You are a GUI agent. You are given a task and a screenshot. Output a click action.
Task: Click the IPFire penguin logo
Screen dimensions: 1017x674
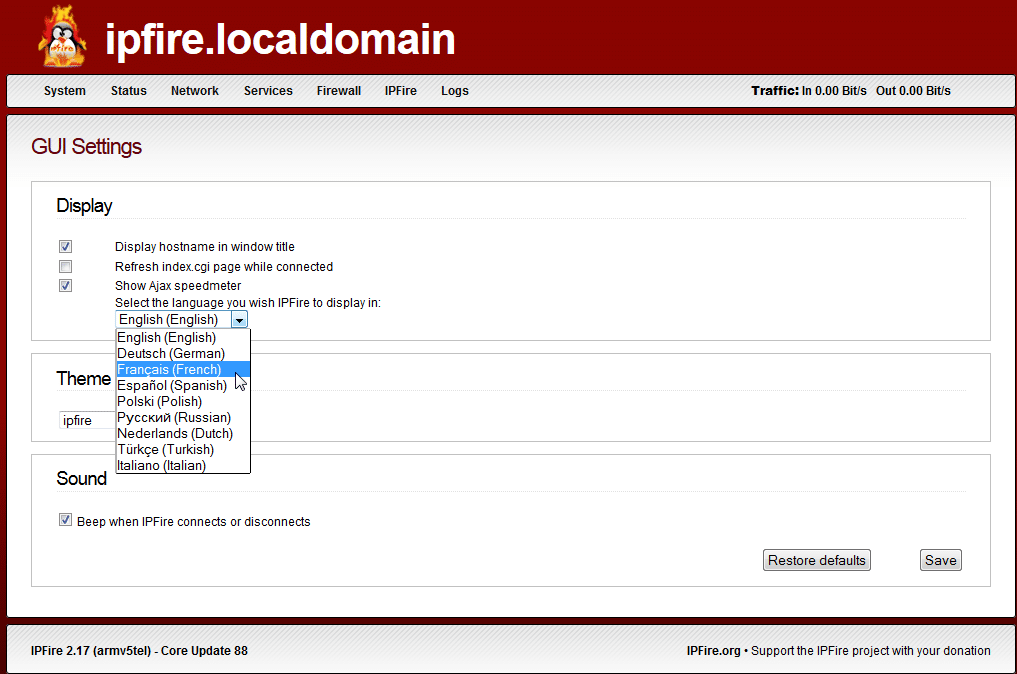tap(62, 38)
